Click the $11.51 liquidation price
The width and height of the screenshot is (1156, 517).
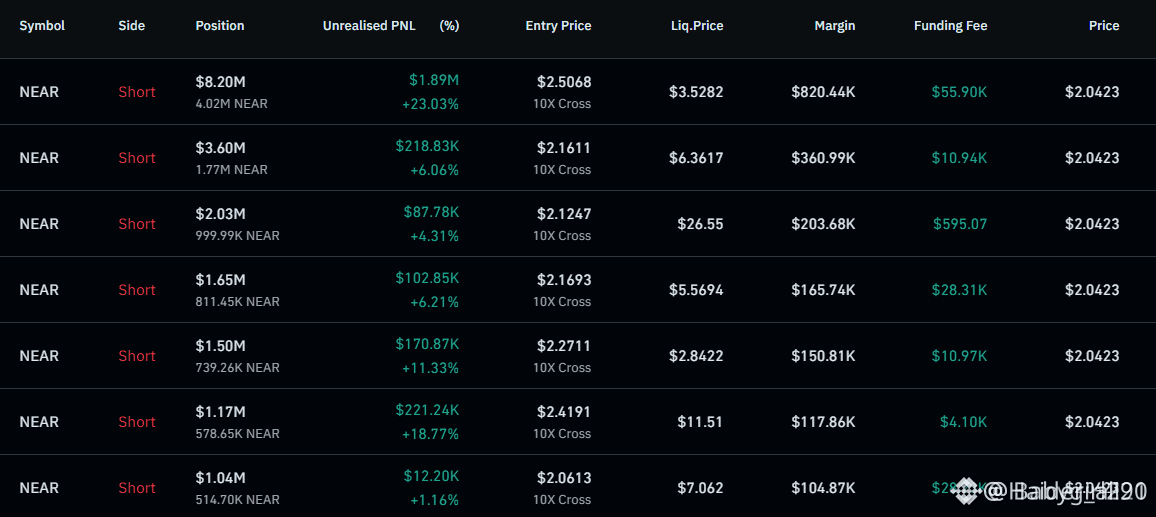[700, 422]
